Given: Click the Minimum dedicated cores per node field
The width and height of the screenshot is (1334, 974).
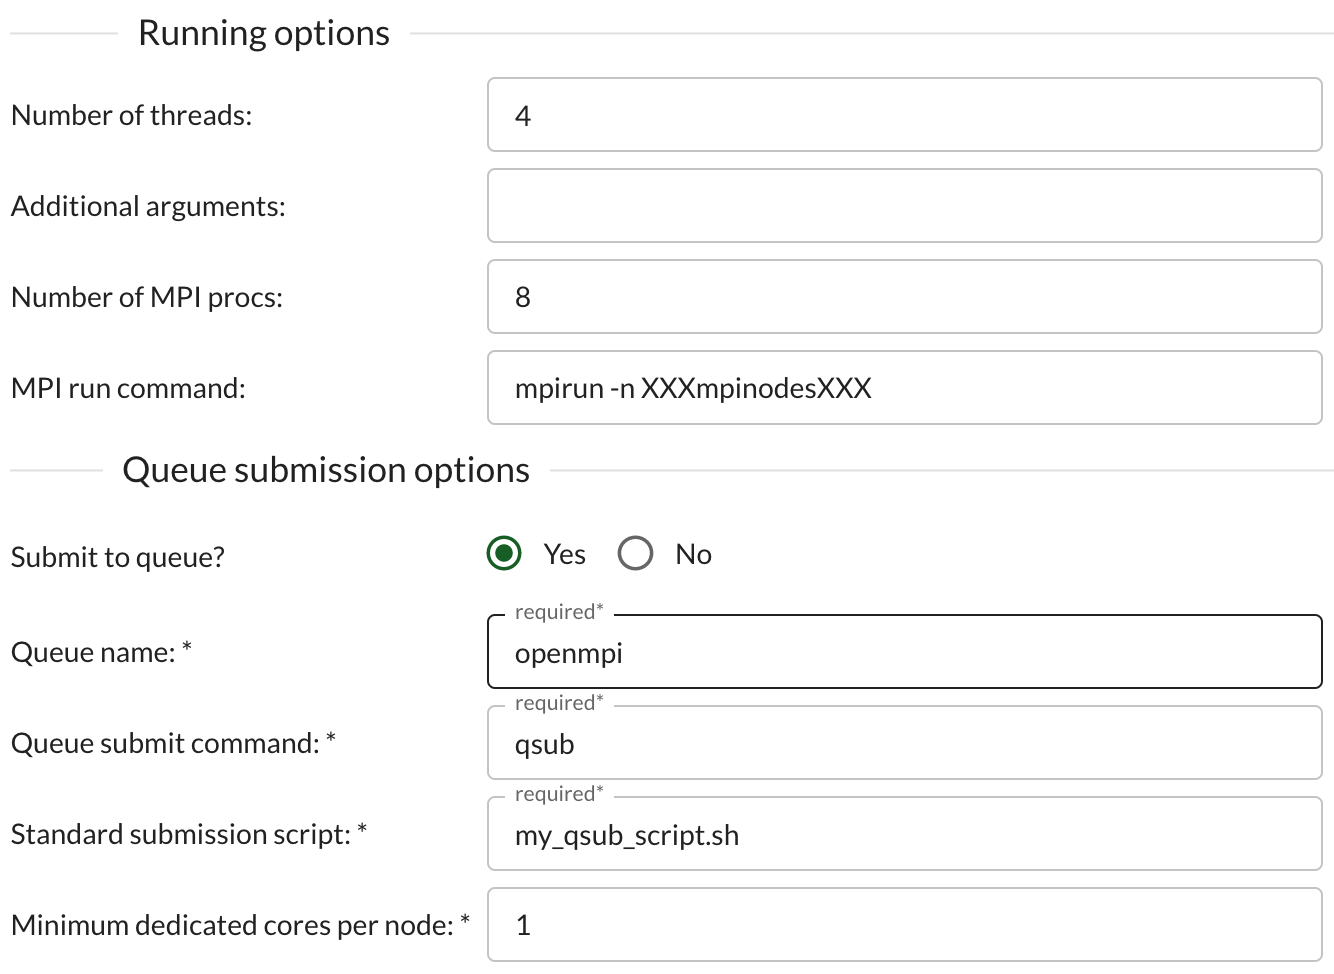Looking at the screenshot, I should pos(900,925).
